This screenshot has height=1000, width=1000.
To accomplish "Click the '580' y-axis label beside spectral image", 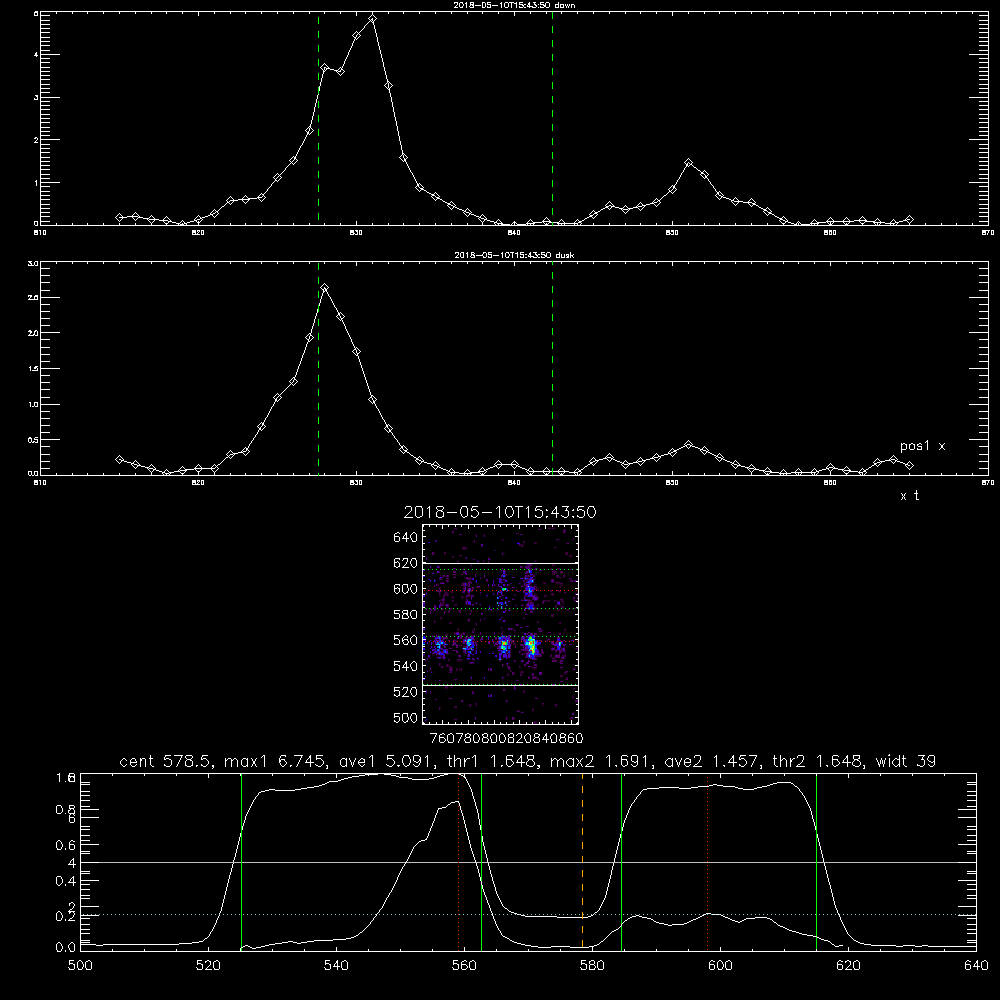I will [406, 615].
